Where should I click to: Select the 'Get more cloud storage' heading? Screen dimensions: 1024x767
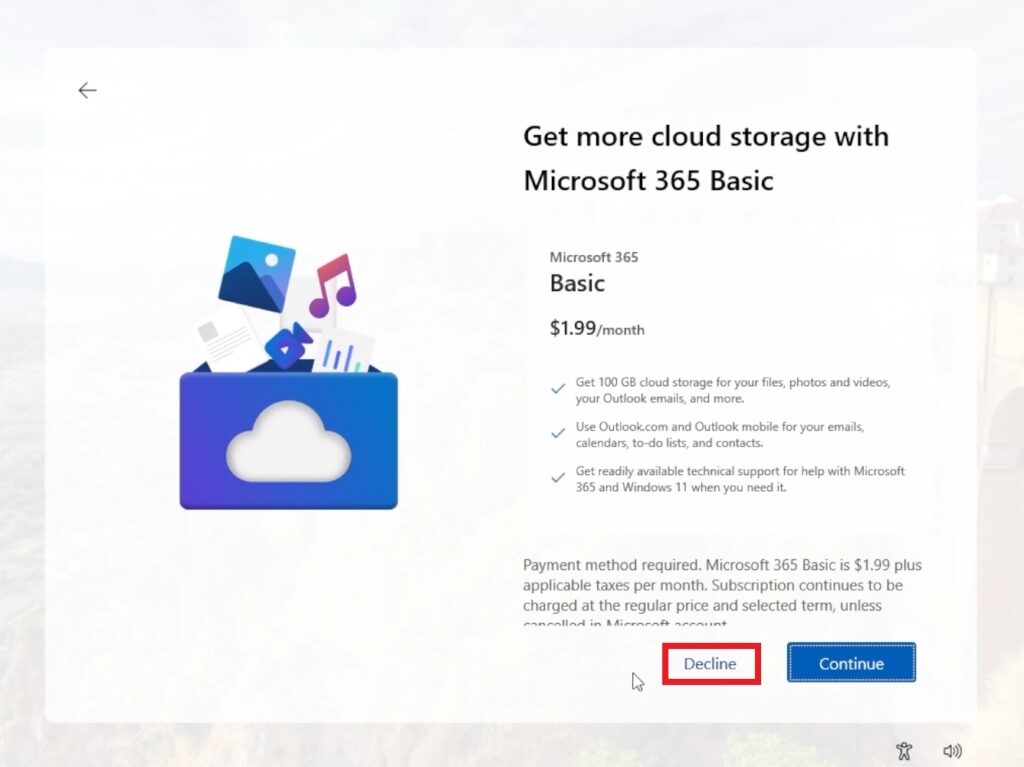705,158
